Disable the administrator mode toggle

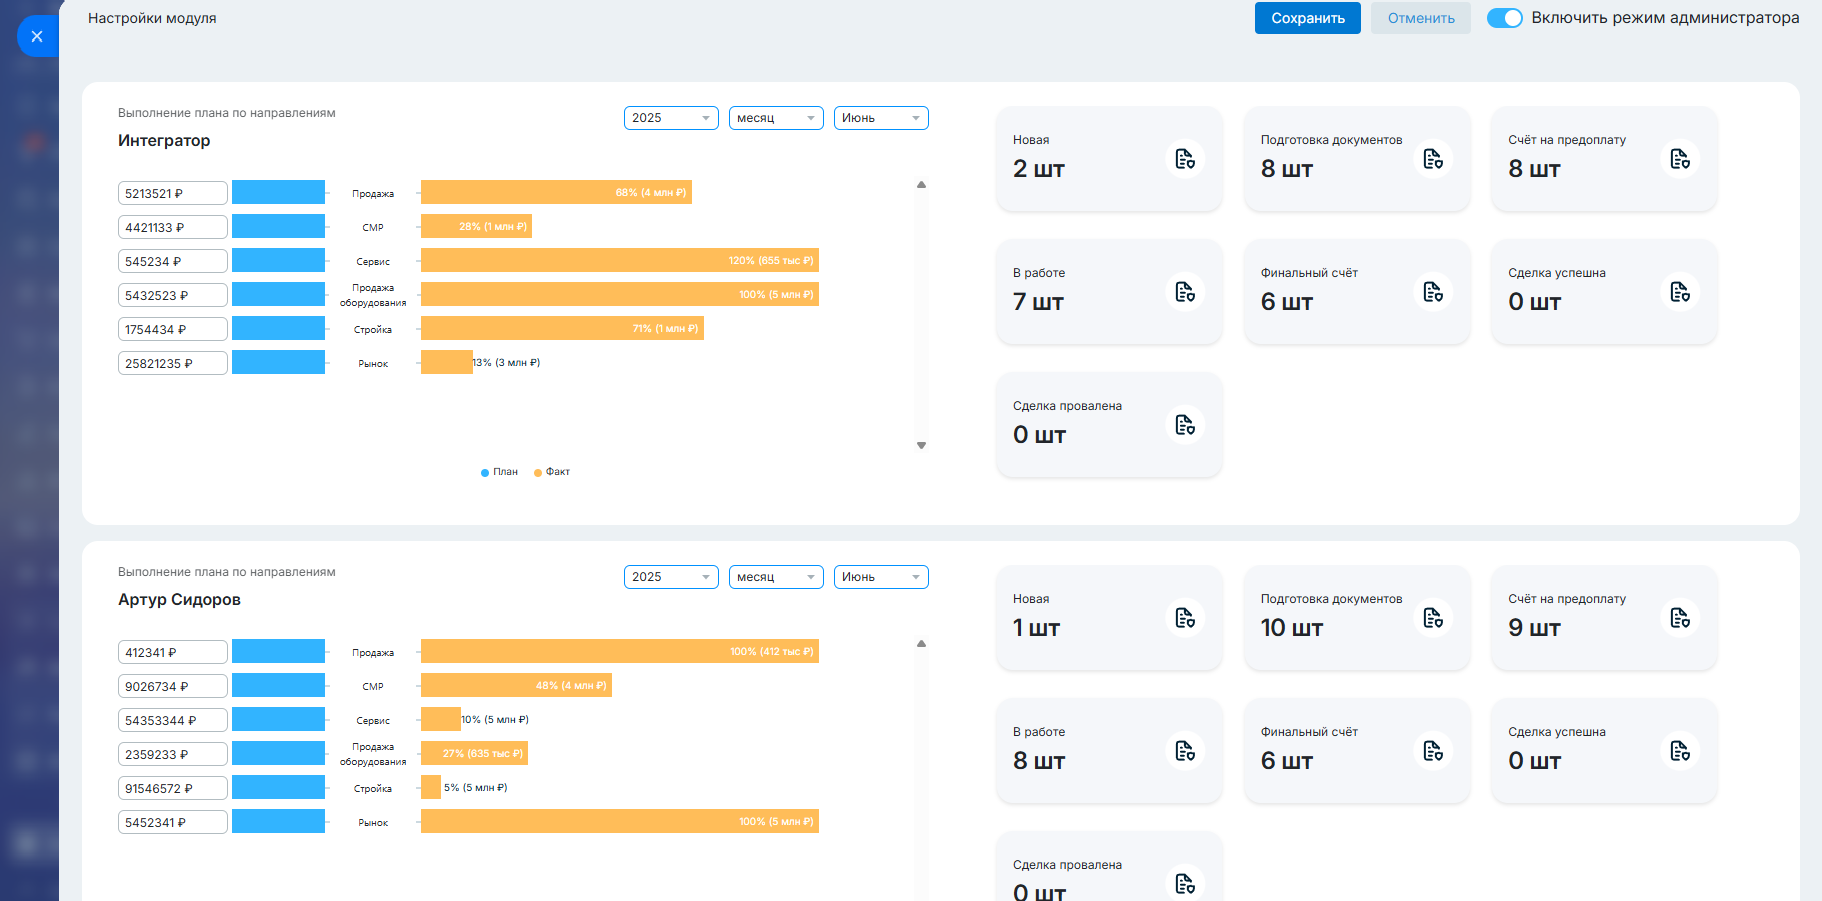pos(1504,18)
